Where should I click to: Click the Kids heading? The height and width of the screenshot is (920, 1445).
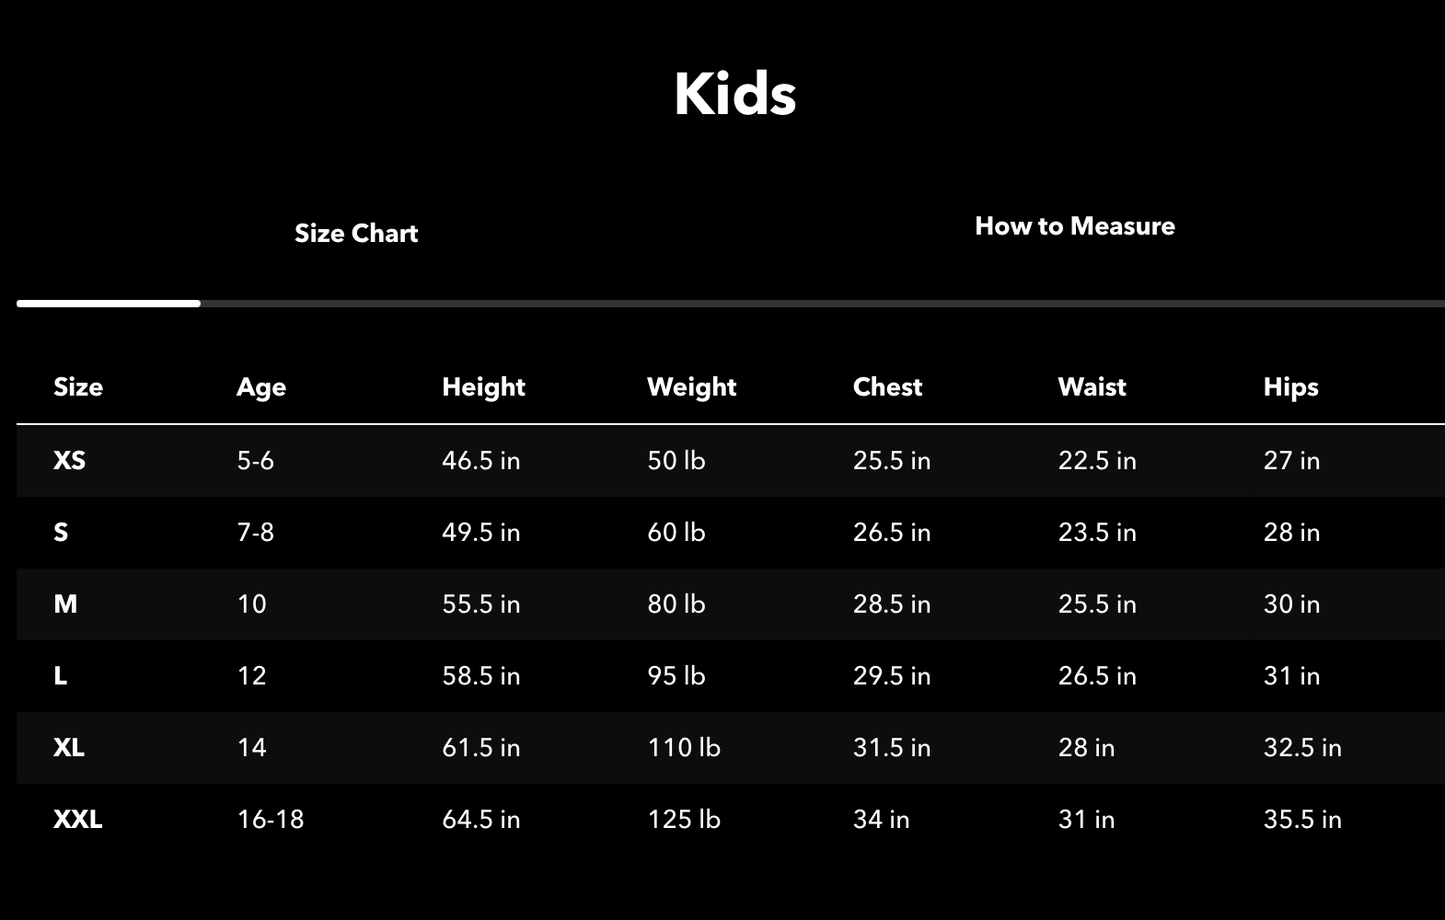click(734, 94)
